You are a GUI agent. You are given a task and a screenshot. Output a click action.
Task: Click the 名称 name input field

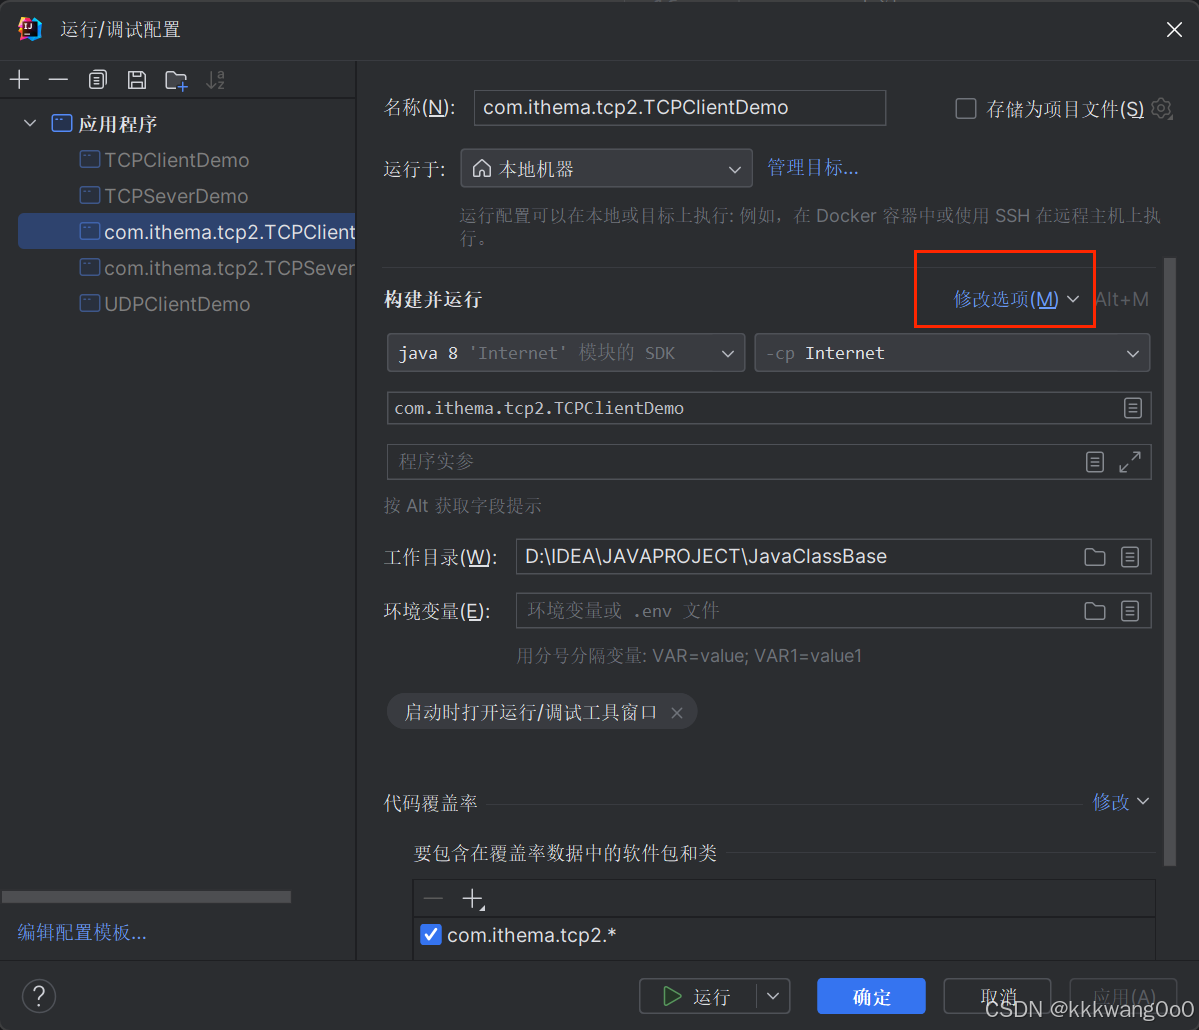(679, 108)
